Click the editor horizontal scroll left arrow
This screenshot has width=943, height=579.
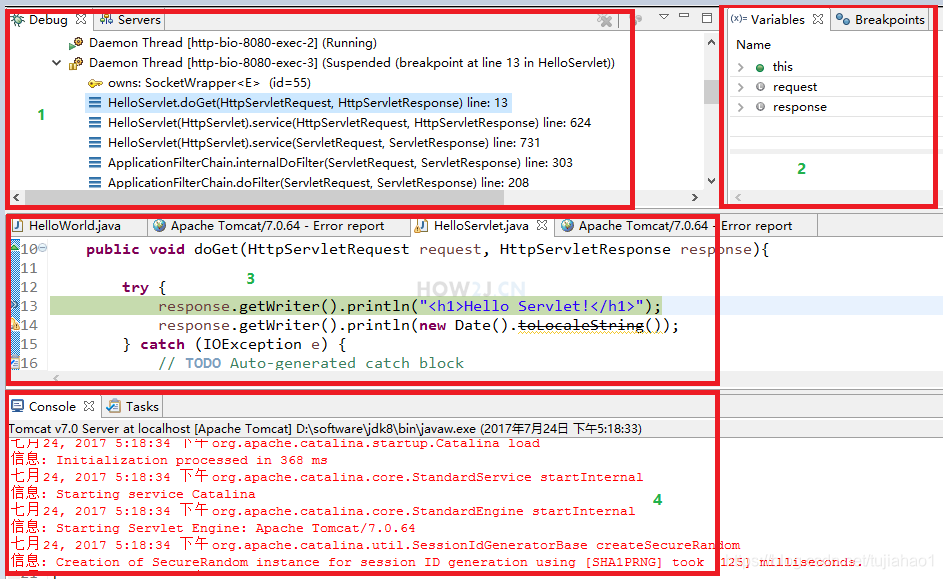coord(56,378)
